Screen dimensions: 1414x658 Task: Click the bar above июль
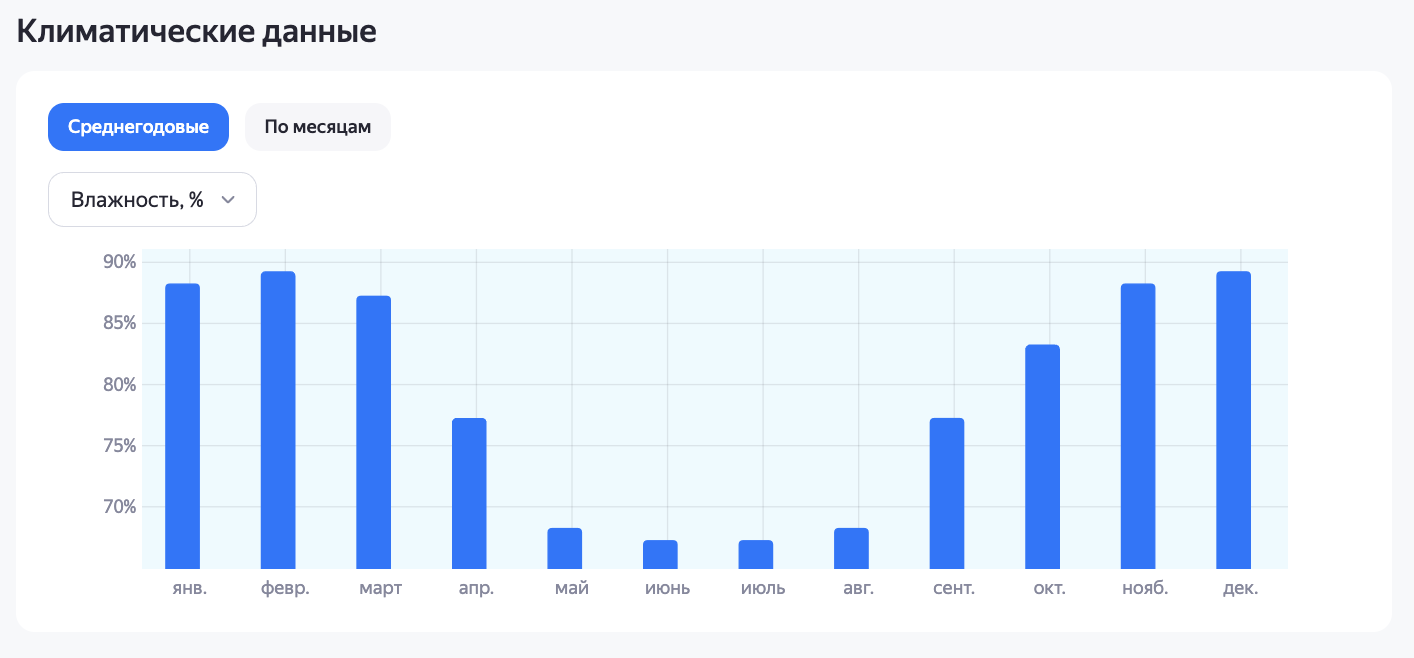[755, 554]
